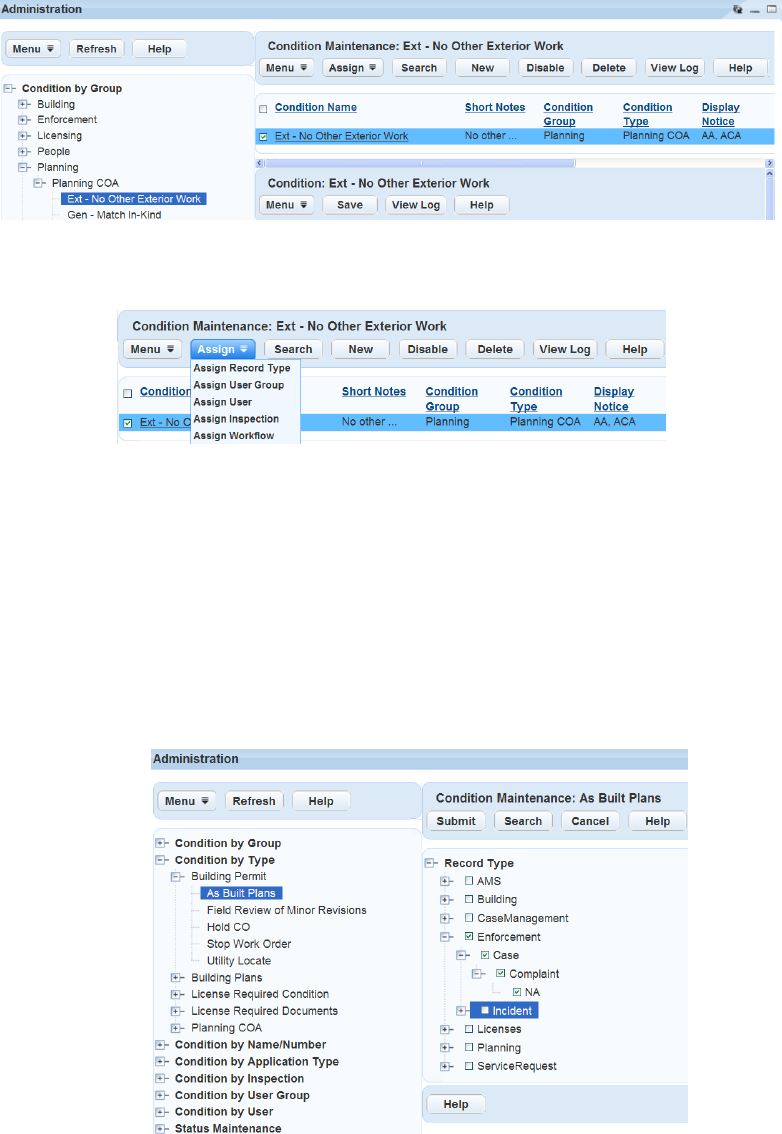Tick the header checkbox in the middle panel table
Image resolution: width=782 pixels, height=1134 pixels.
point(128,393)
